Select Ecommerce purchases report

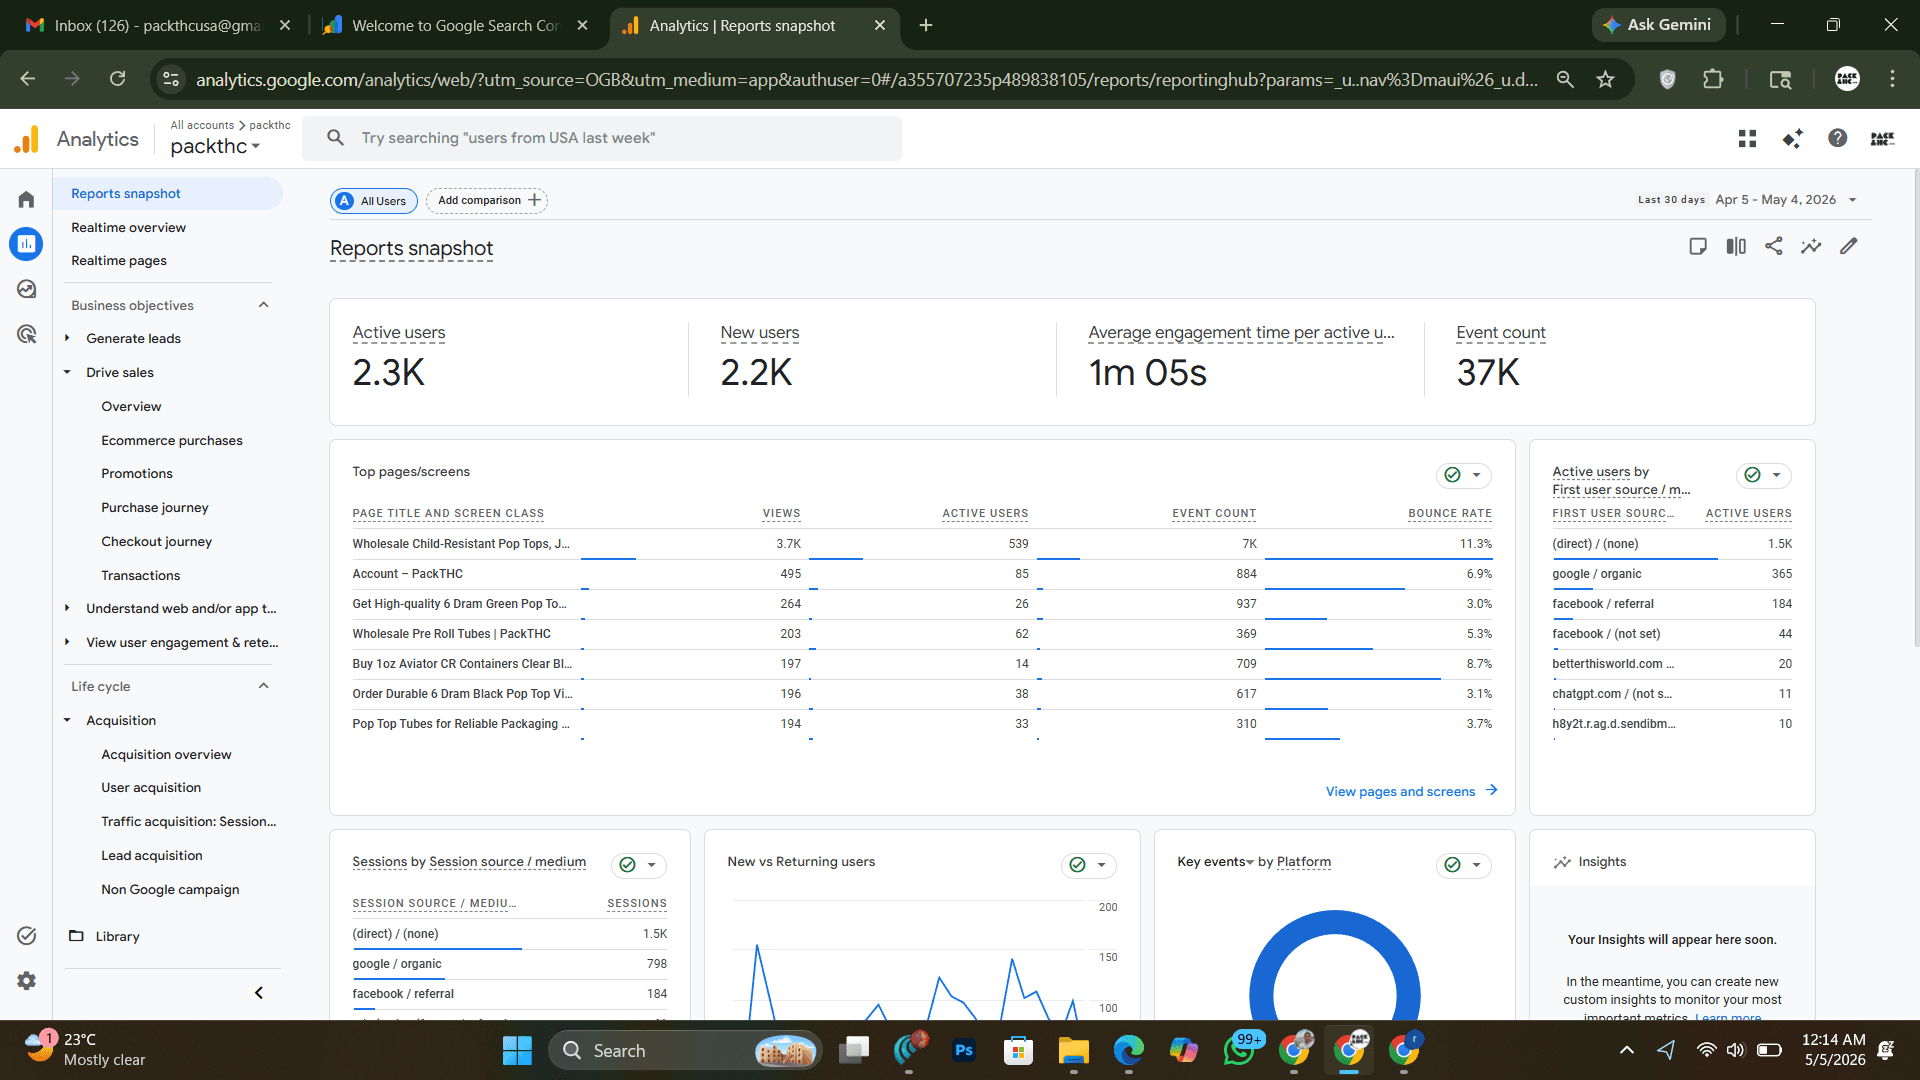[172, 440]
